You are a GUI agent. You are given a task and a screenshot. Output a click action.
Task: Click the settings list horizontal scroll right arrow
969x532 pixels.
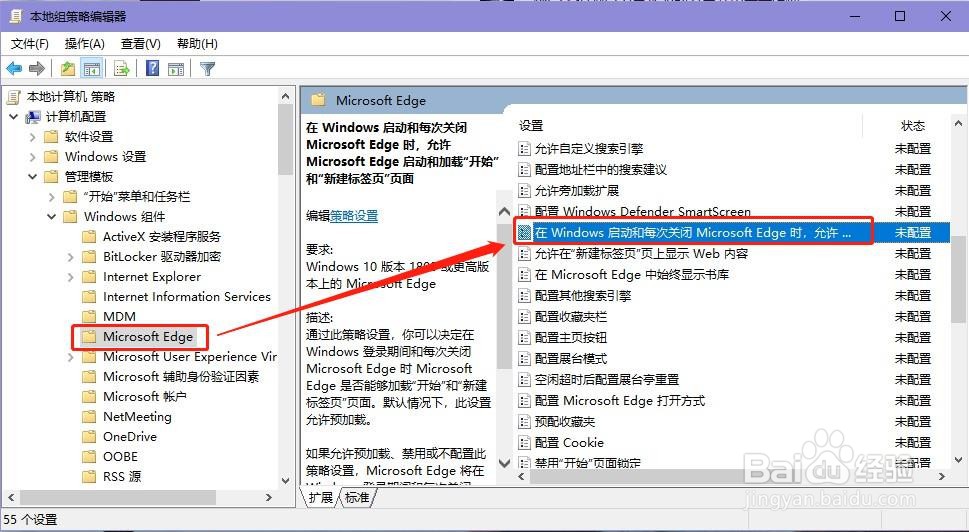tap(942, 476)
